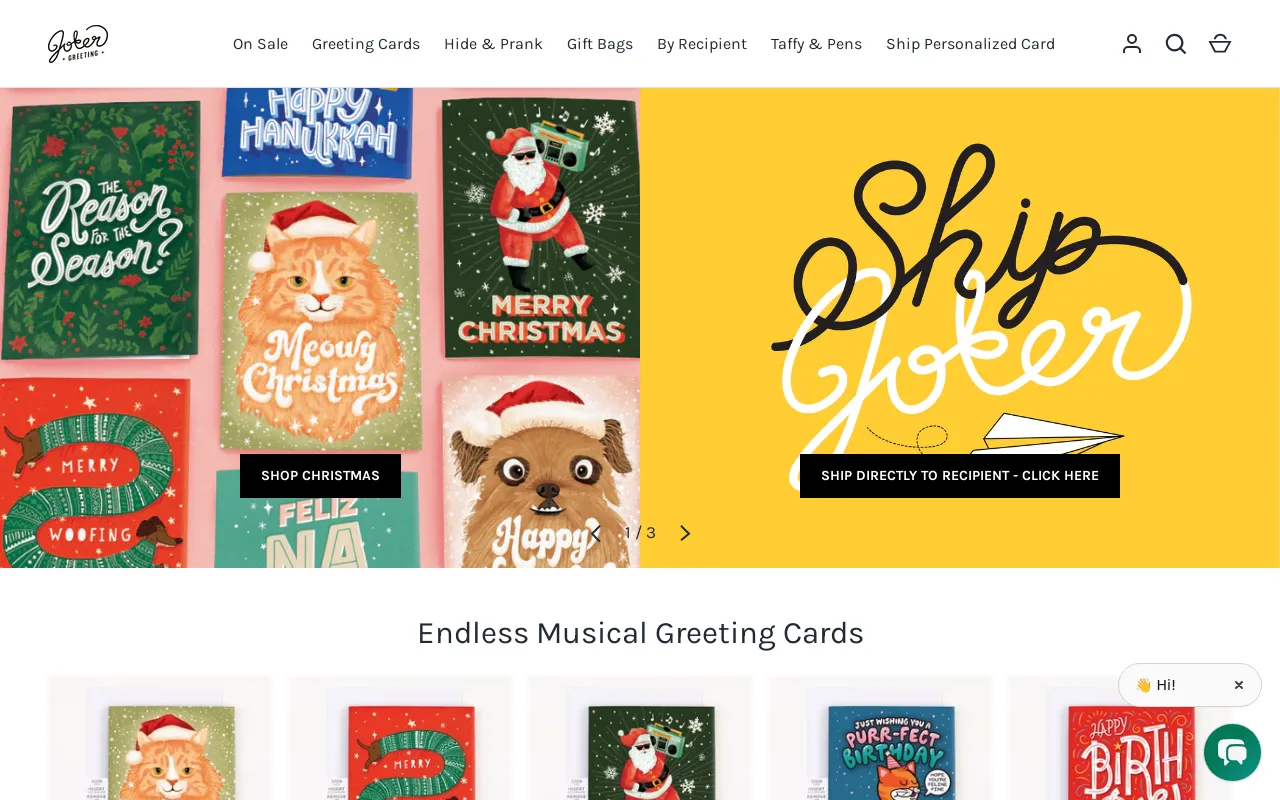Open the Santa boombox card thumbnail

(x=640, y=738)
